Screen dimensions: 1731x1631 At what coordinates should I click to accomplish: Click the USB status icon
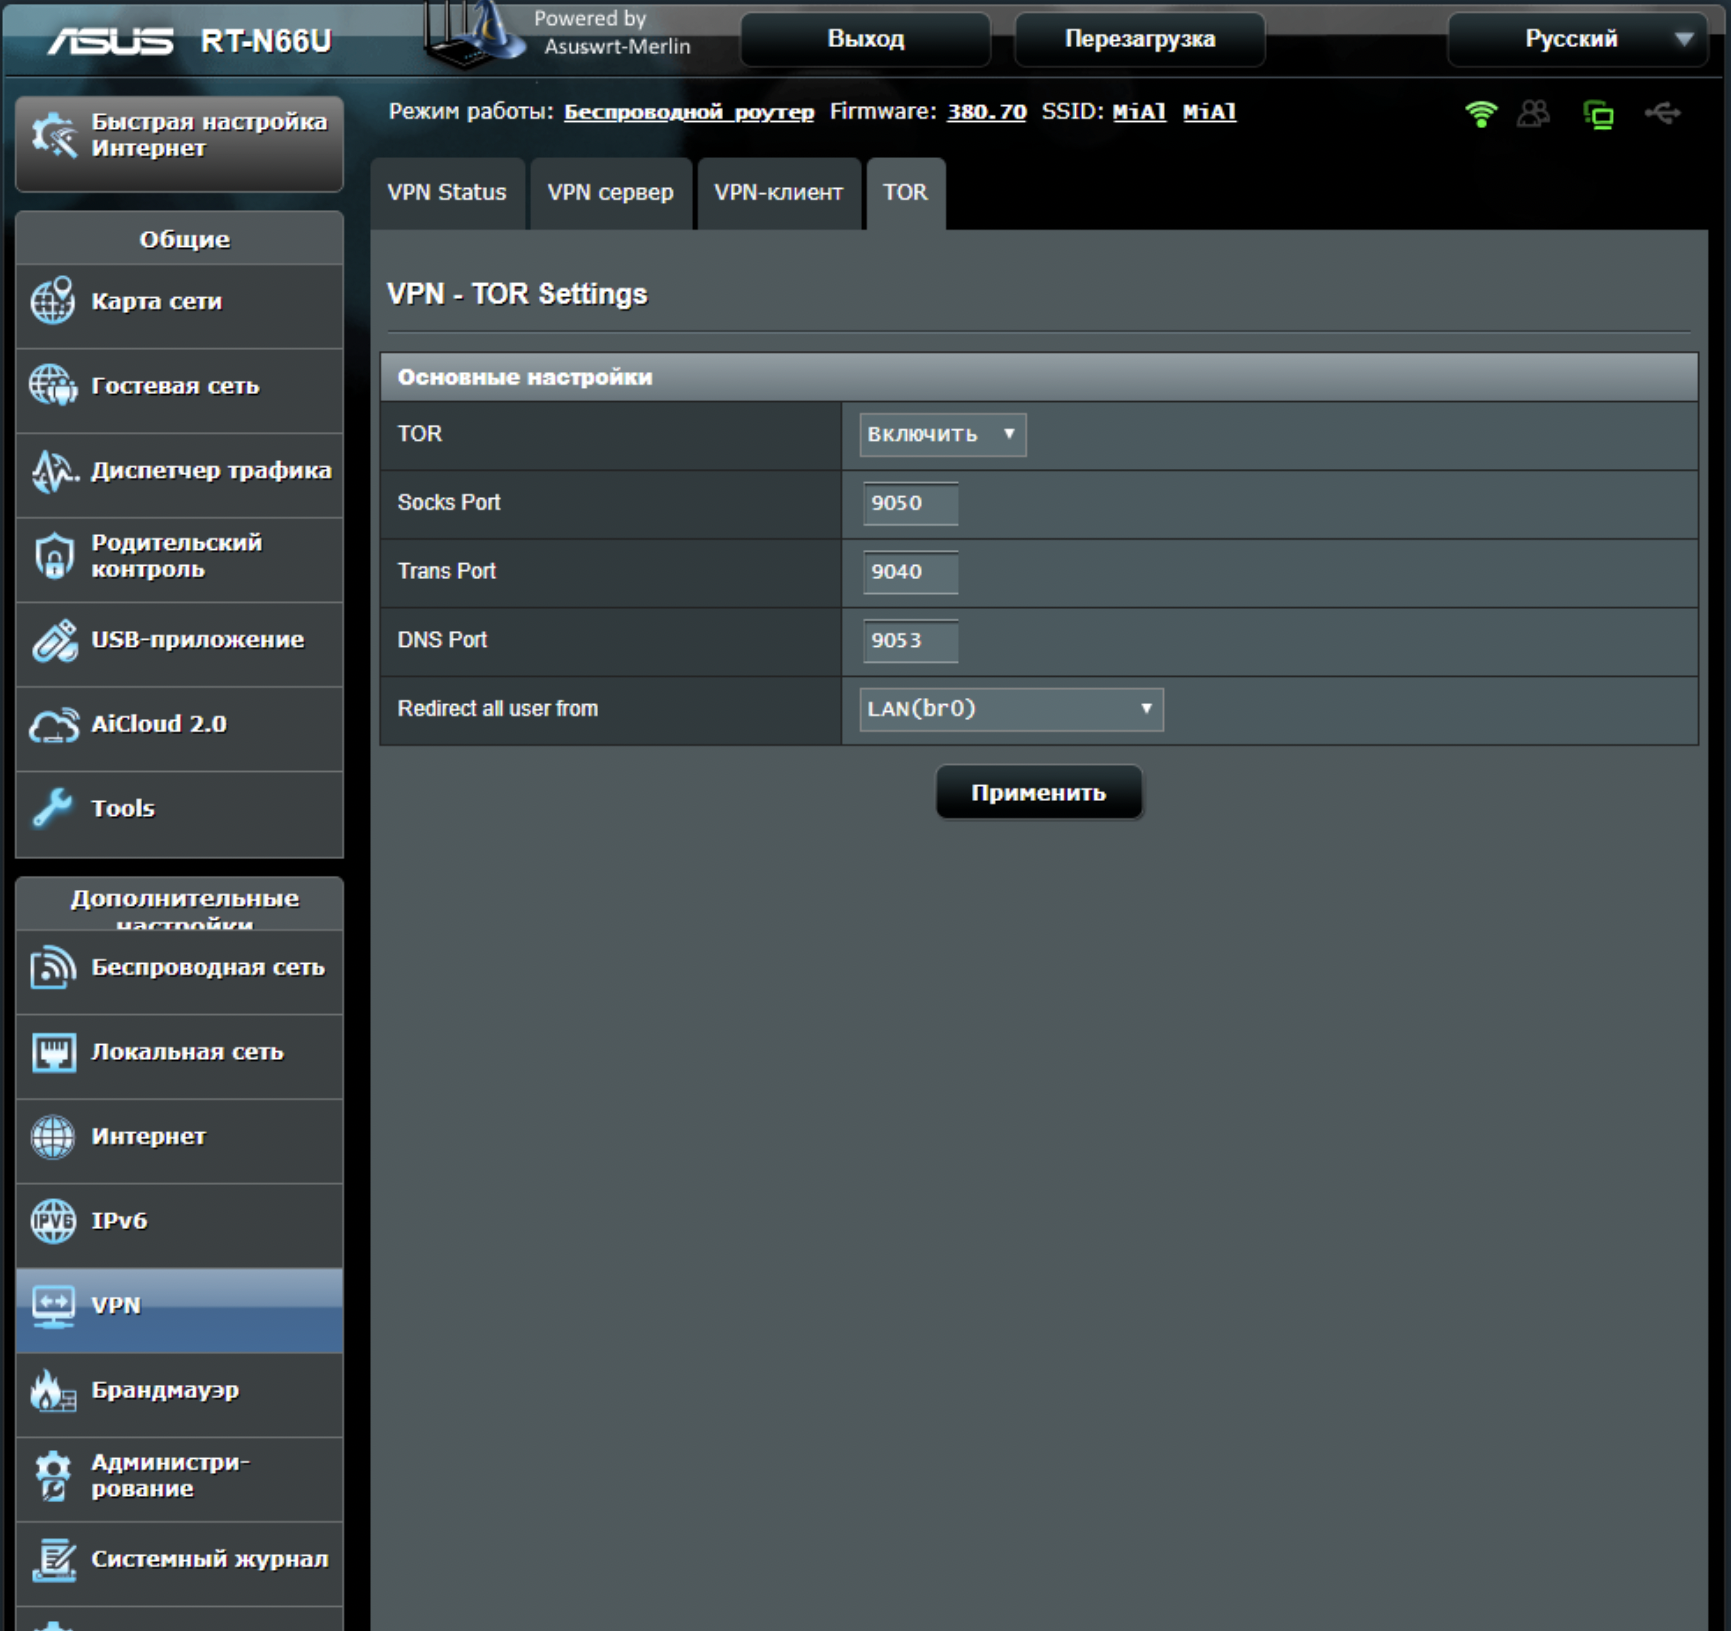point(1662,113)
